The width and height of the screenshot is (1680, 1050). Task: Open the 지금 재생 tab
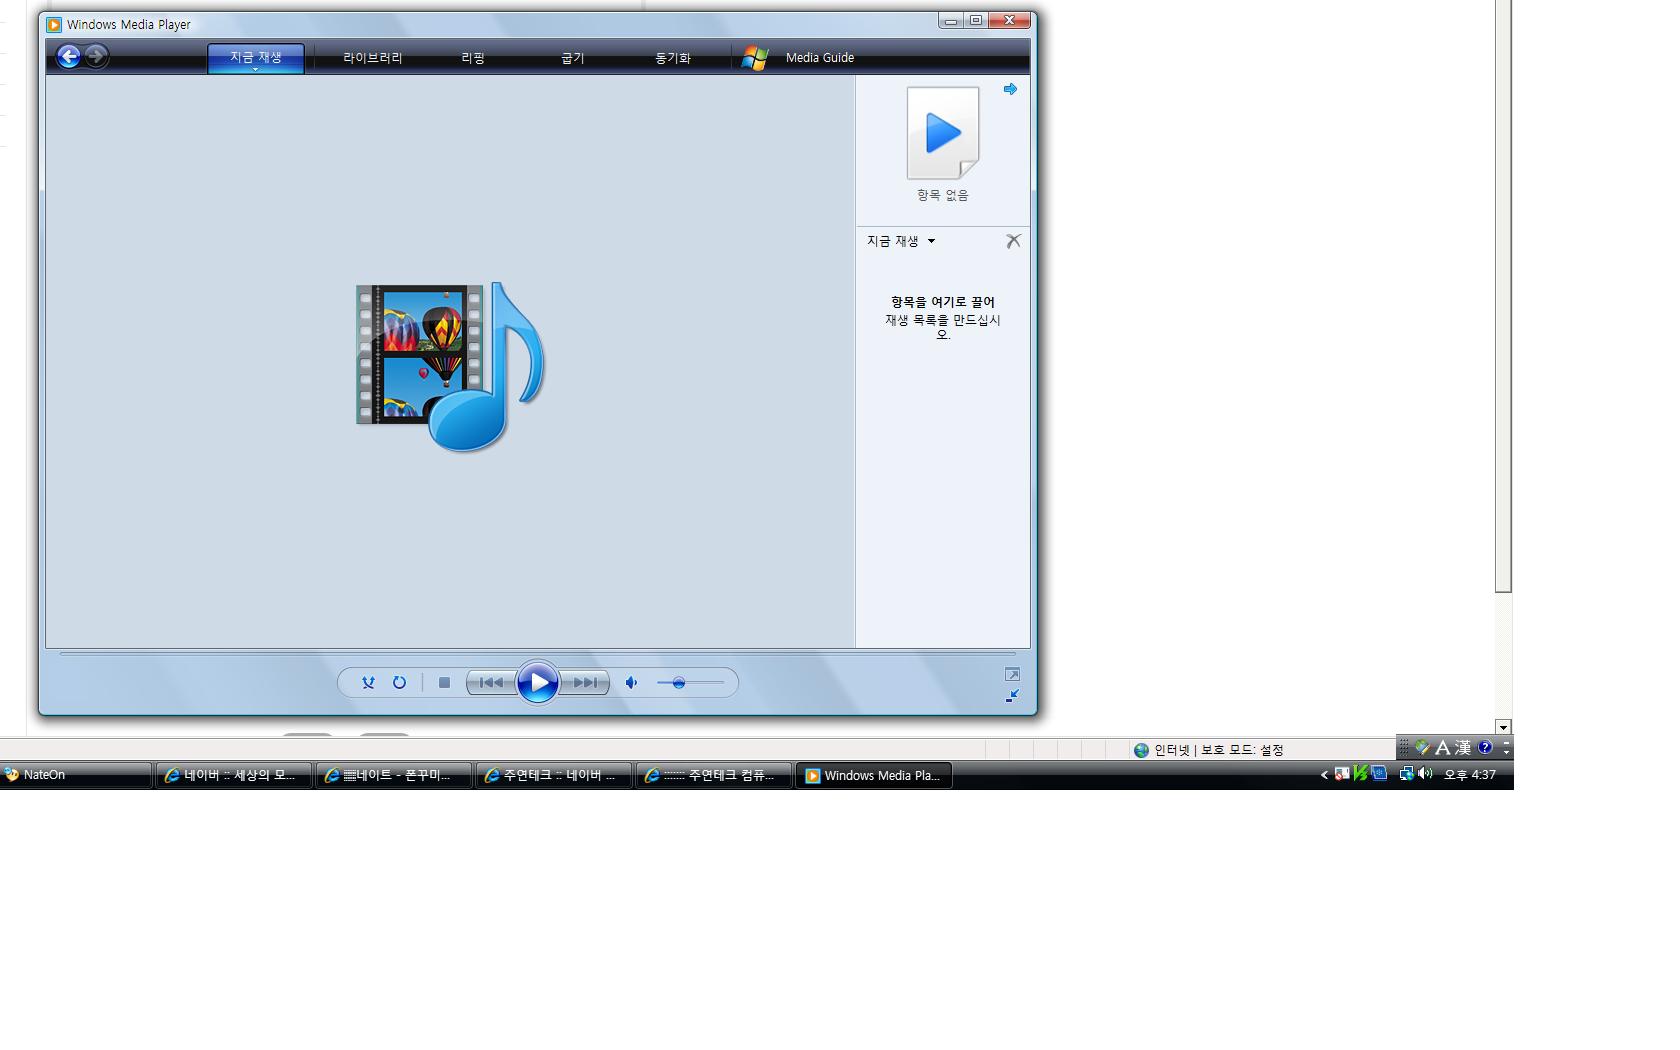click(256, 57)
